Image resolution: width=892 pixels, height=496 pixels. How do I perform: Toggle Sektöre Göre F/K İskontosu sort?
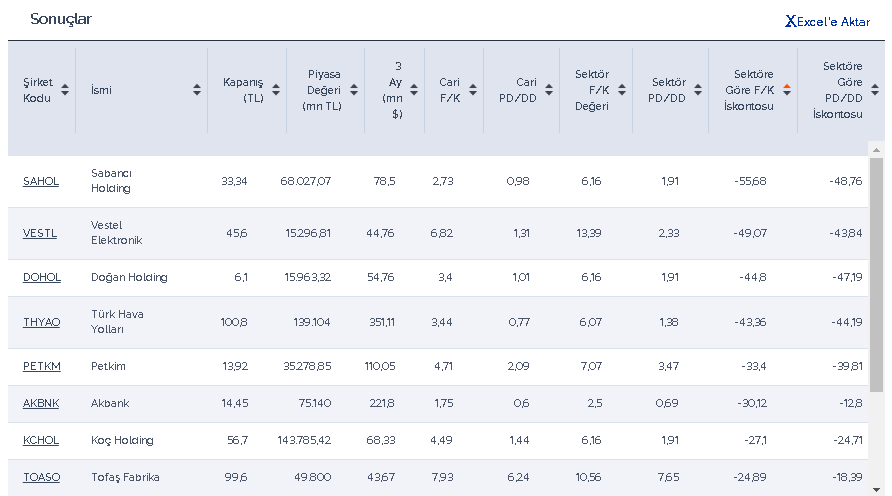(787, 90)
